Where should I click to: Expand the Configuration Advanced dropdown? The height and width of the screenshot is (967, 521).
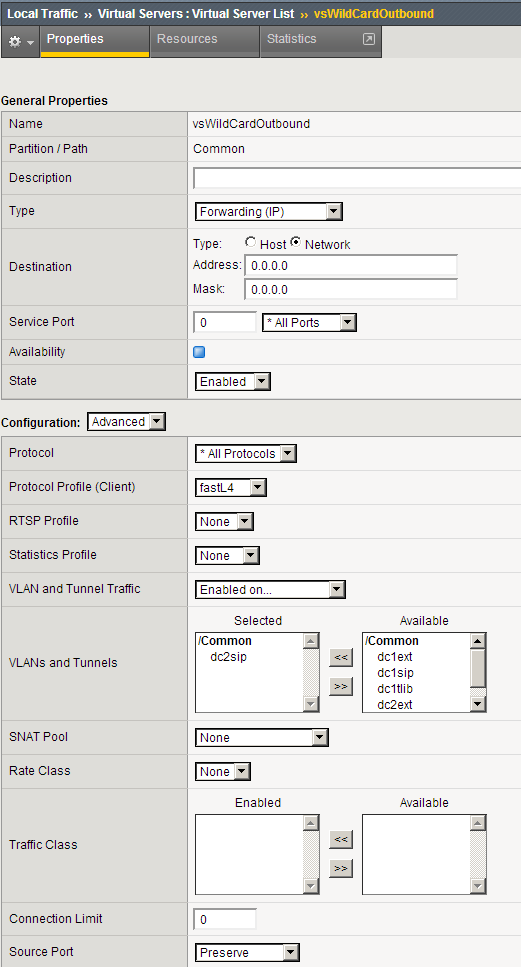(x=126, y=422)
